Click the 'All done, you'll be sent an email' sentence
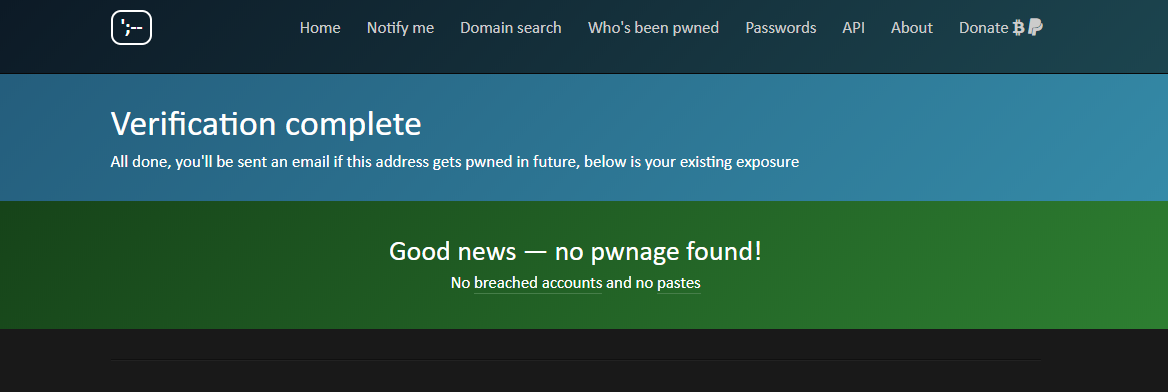 click(454, 162)
